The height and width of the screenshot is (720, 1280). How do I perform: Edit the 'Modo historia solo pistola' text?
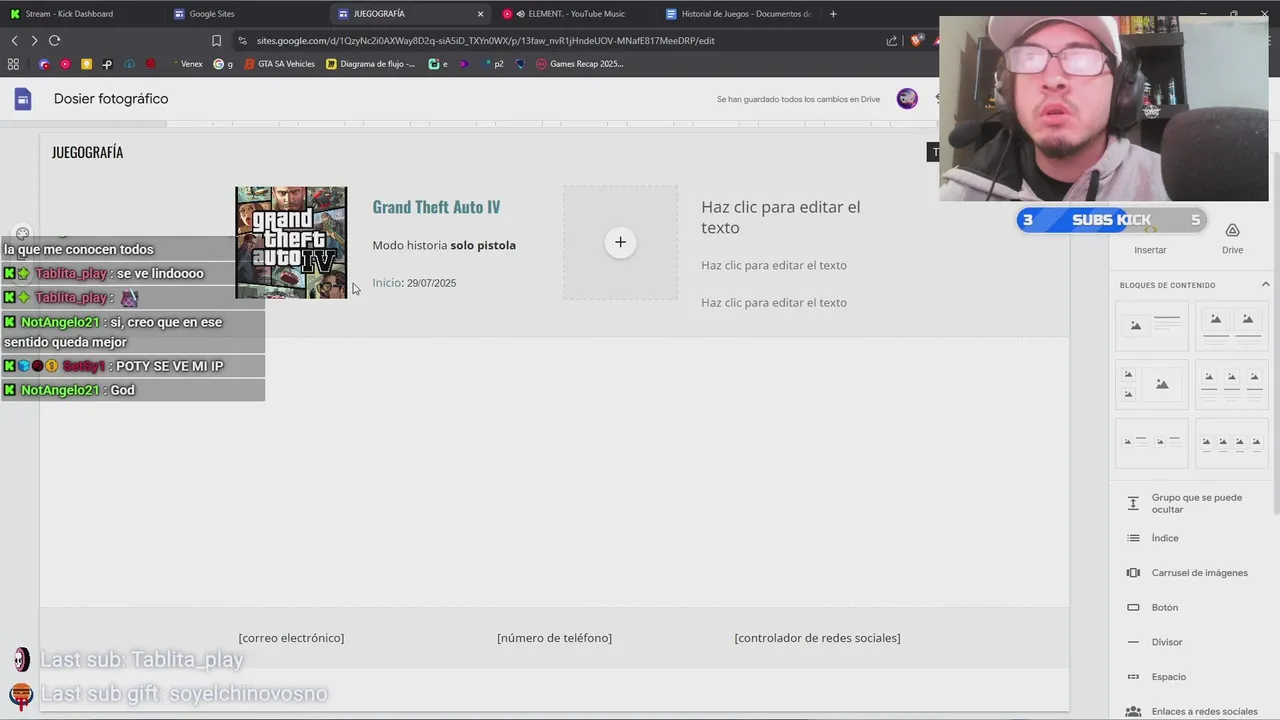[444, 245]
